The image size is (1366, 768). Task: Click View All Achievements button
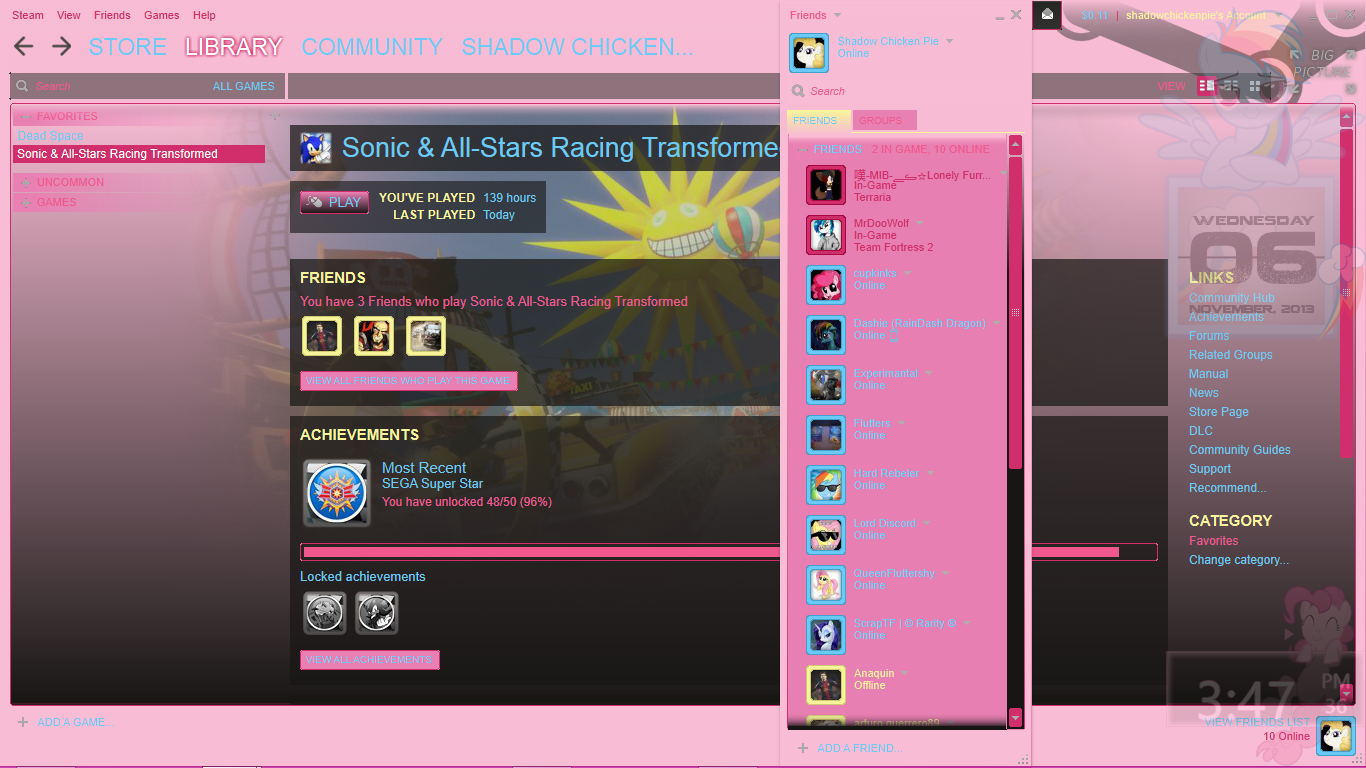click(369, 660)
